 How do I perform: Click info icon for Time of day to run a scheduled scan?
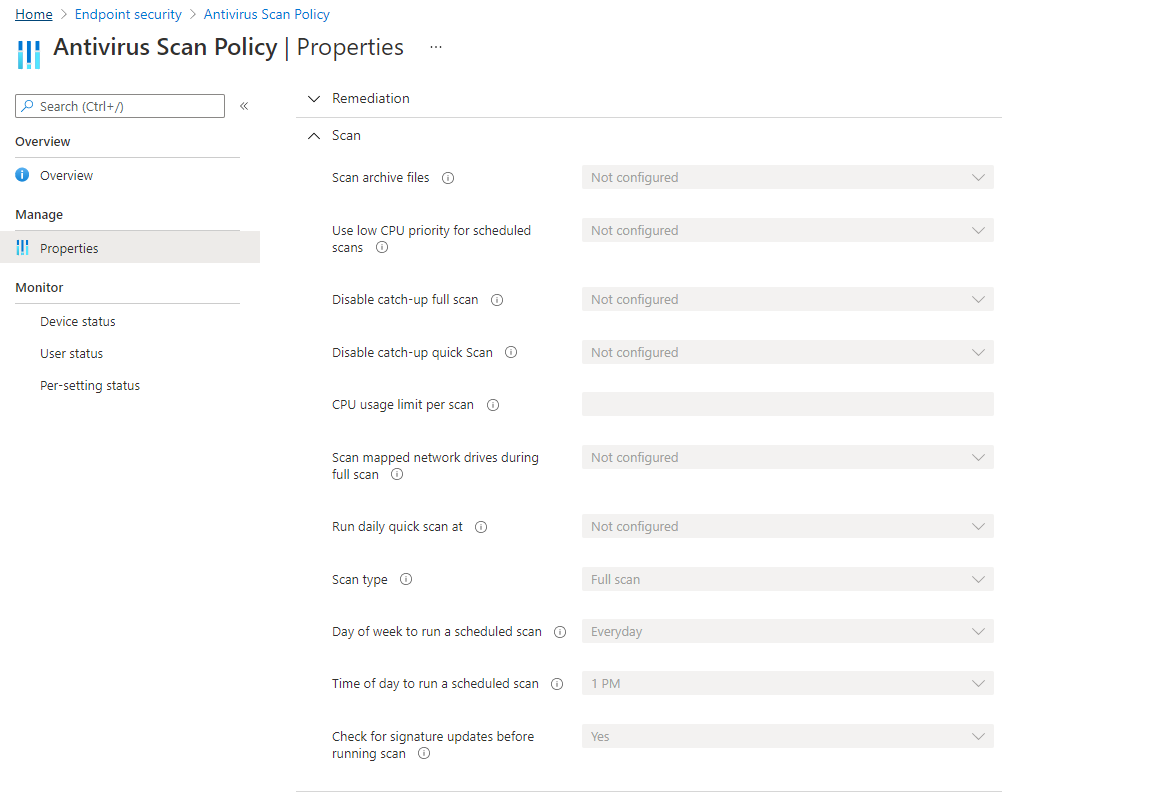(x=557, y=684)
